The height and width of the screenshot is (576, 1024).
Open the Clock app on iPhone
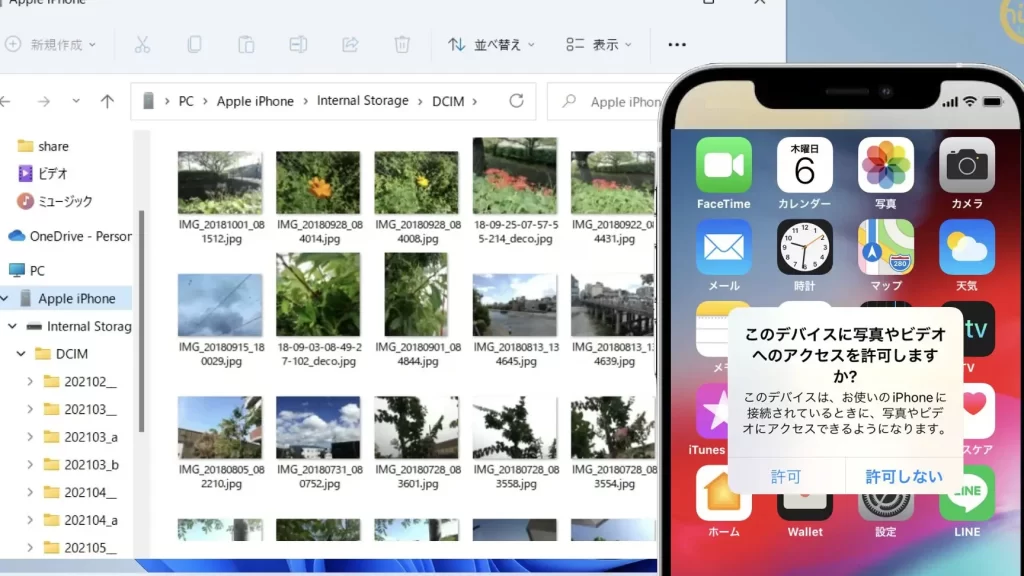tap(805, 247)
